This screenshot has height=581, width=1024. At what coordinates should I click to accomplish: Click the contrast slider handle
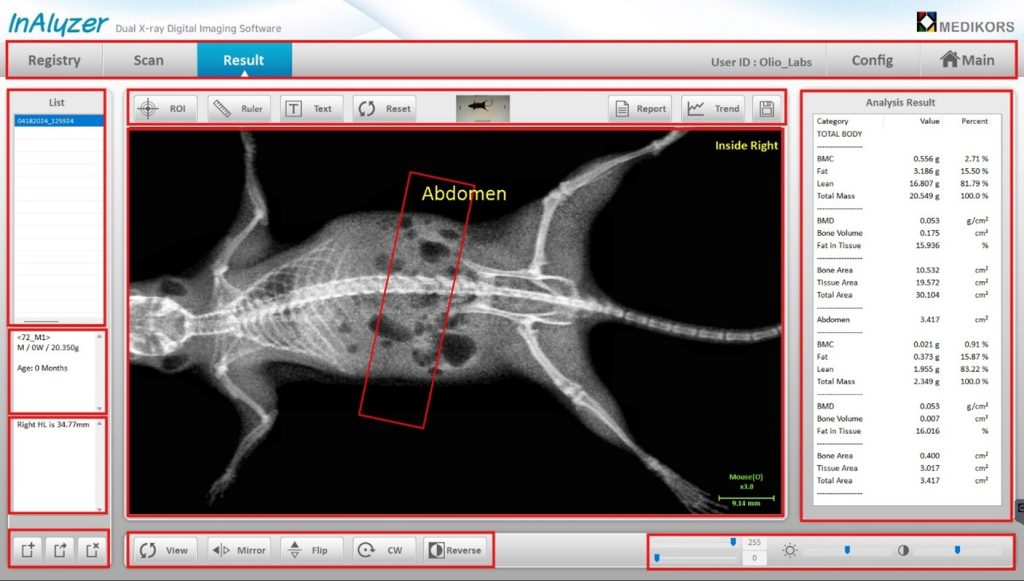(x=957, y=550)
